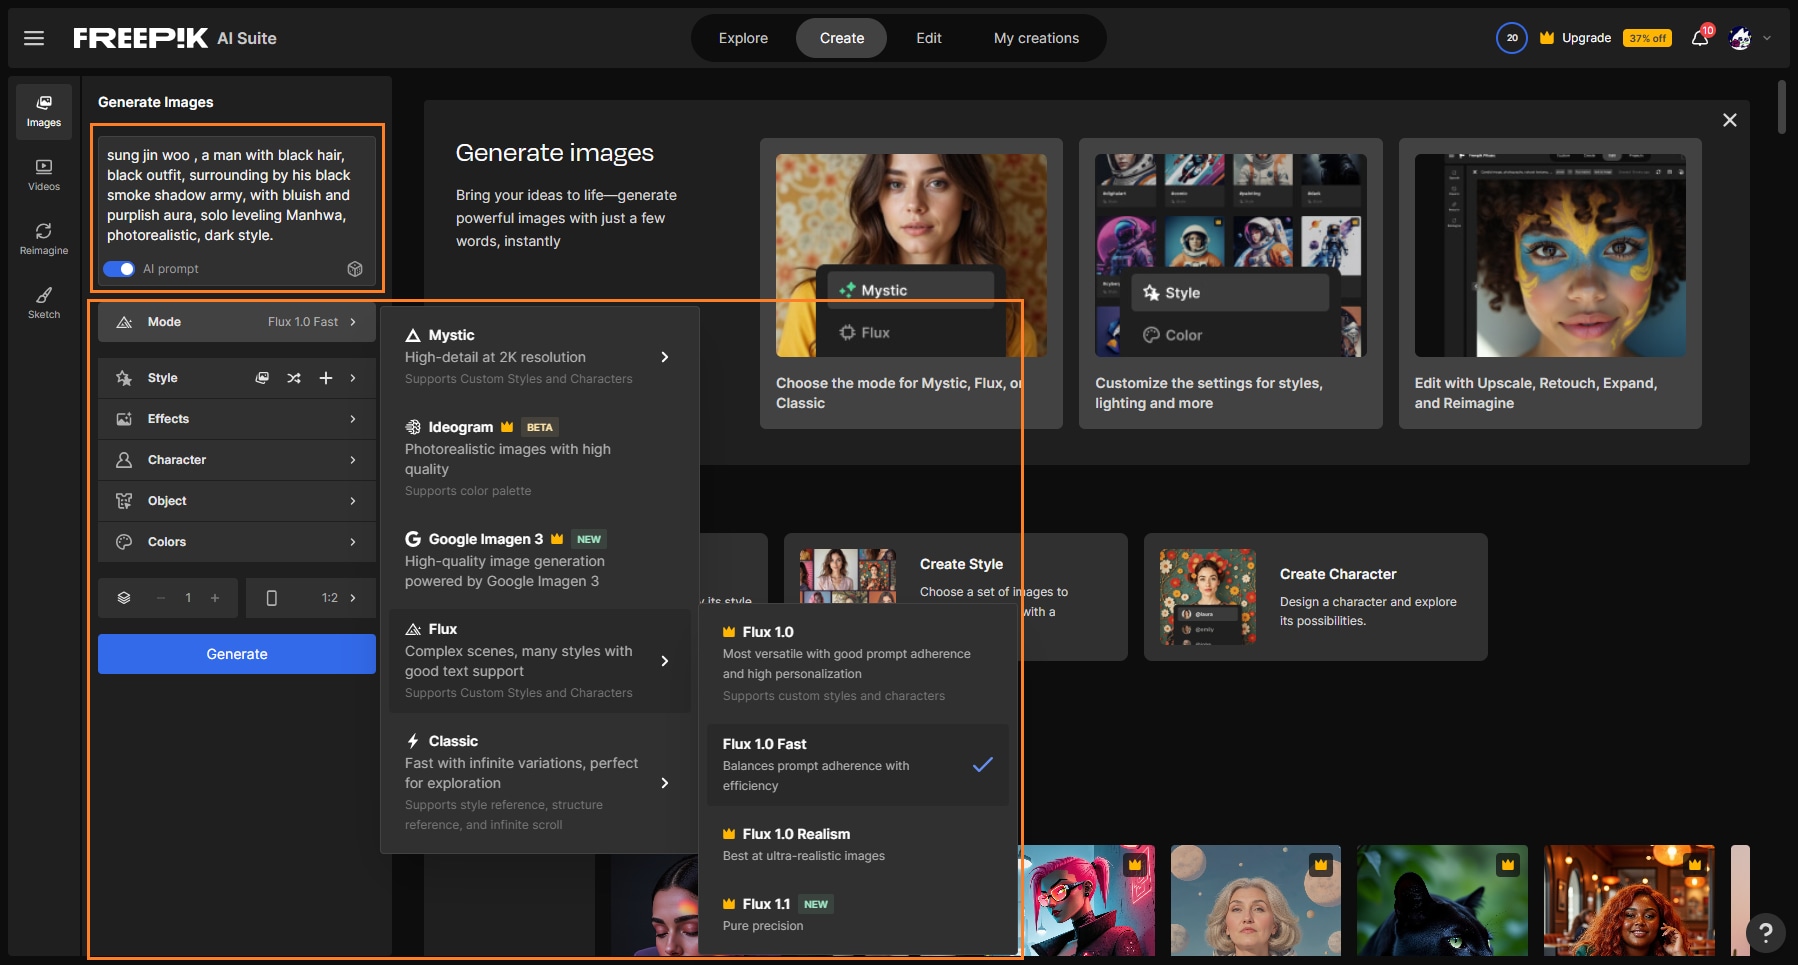Open the older woman with planets image

coord(1256,900)
